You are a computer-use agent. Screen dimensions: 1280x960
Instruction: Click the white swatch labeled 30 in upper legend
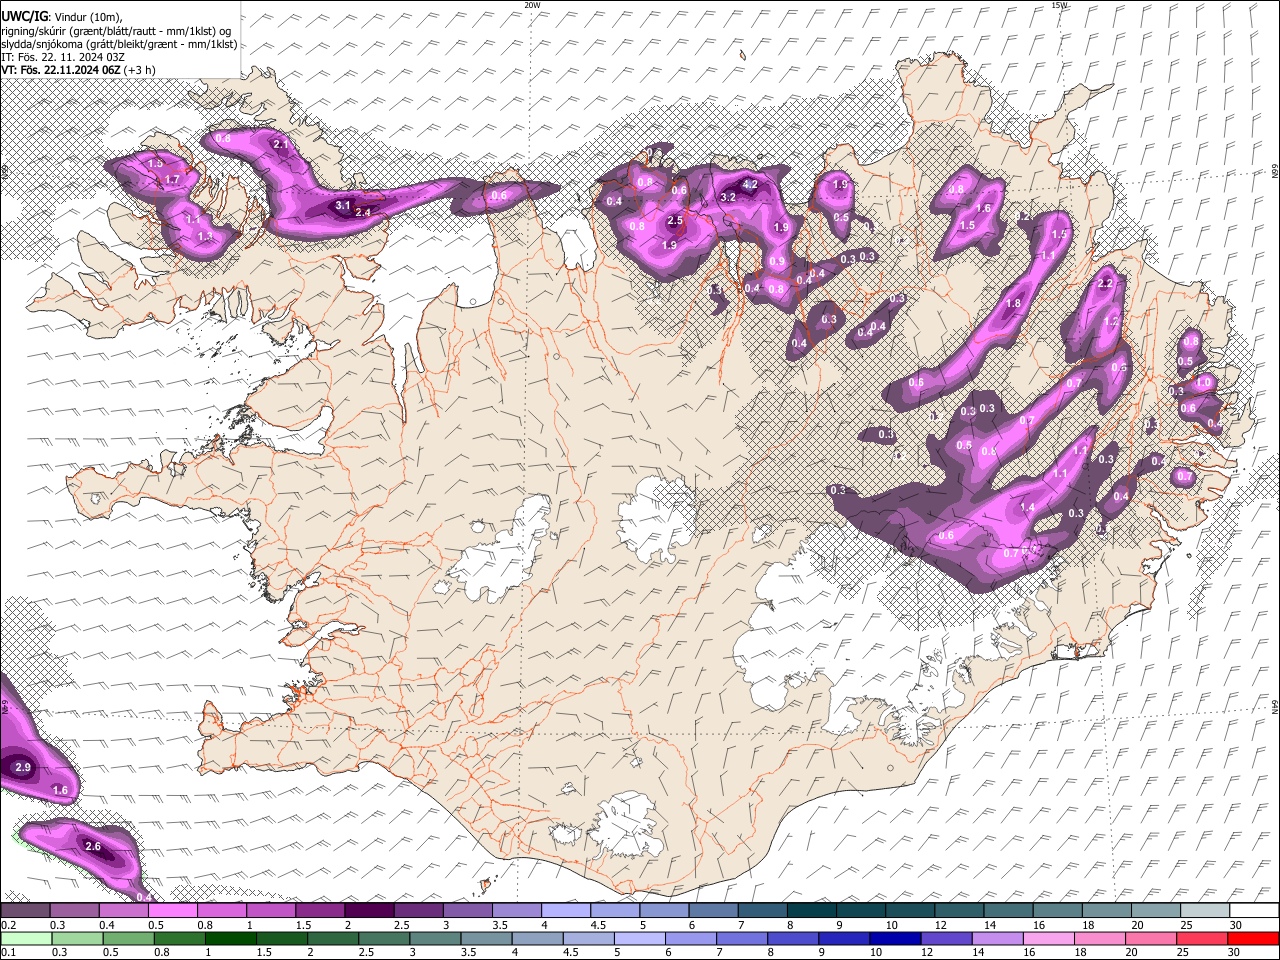1252,911
